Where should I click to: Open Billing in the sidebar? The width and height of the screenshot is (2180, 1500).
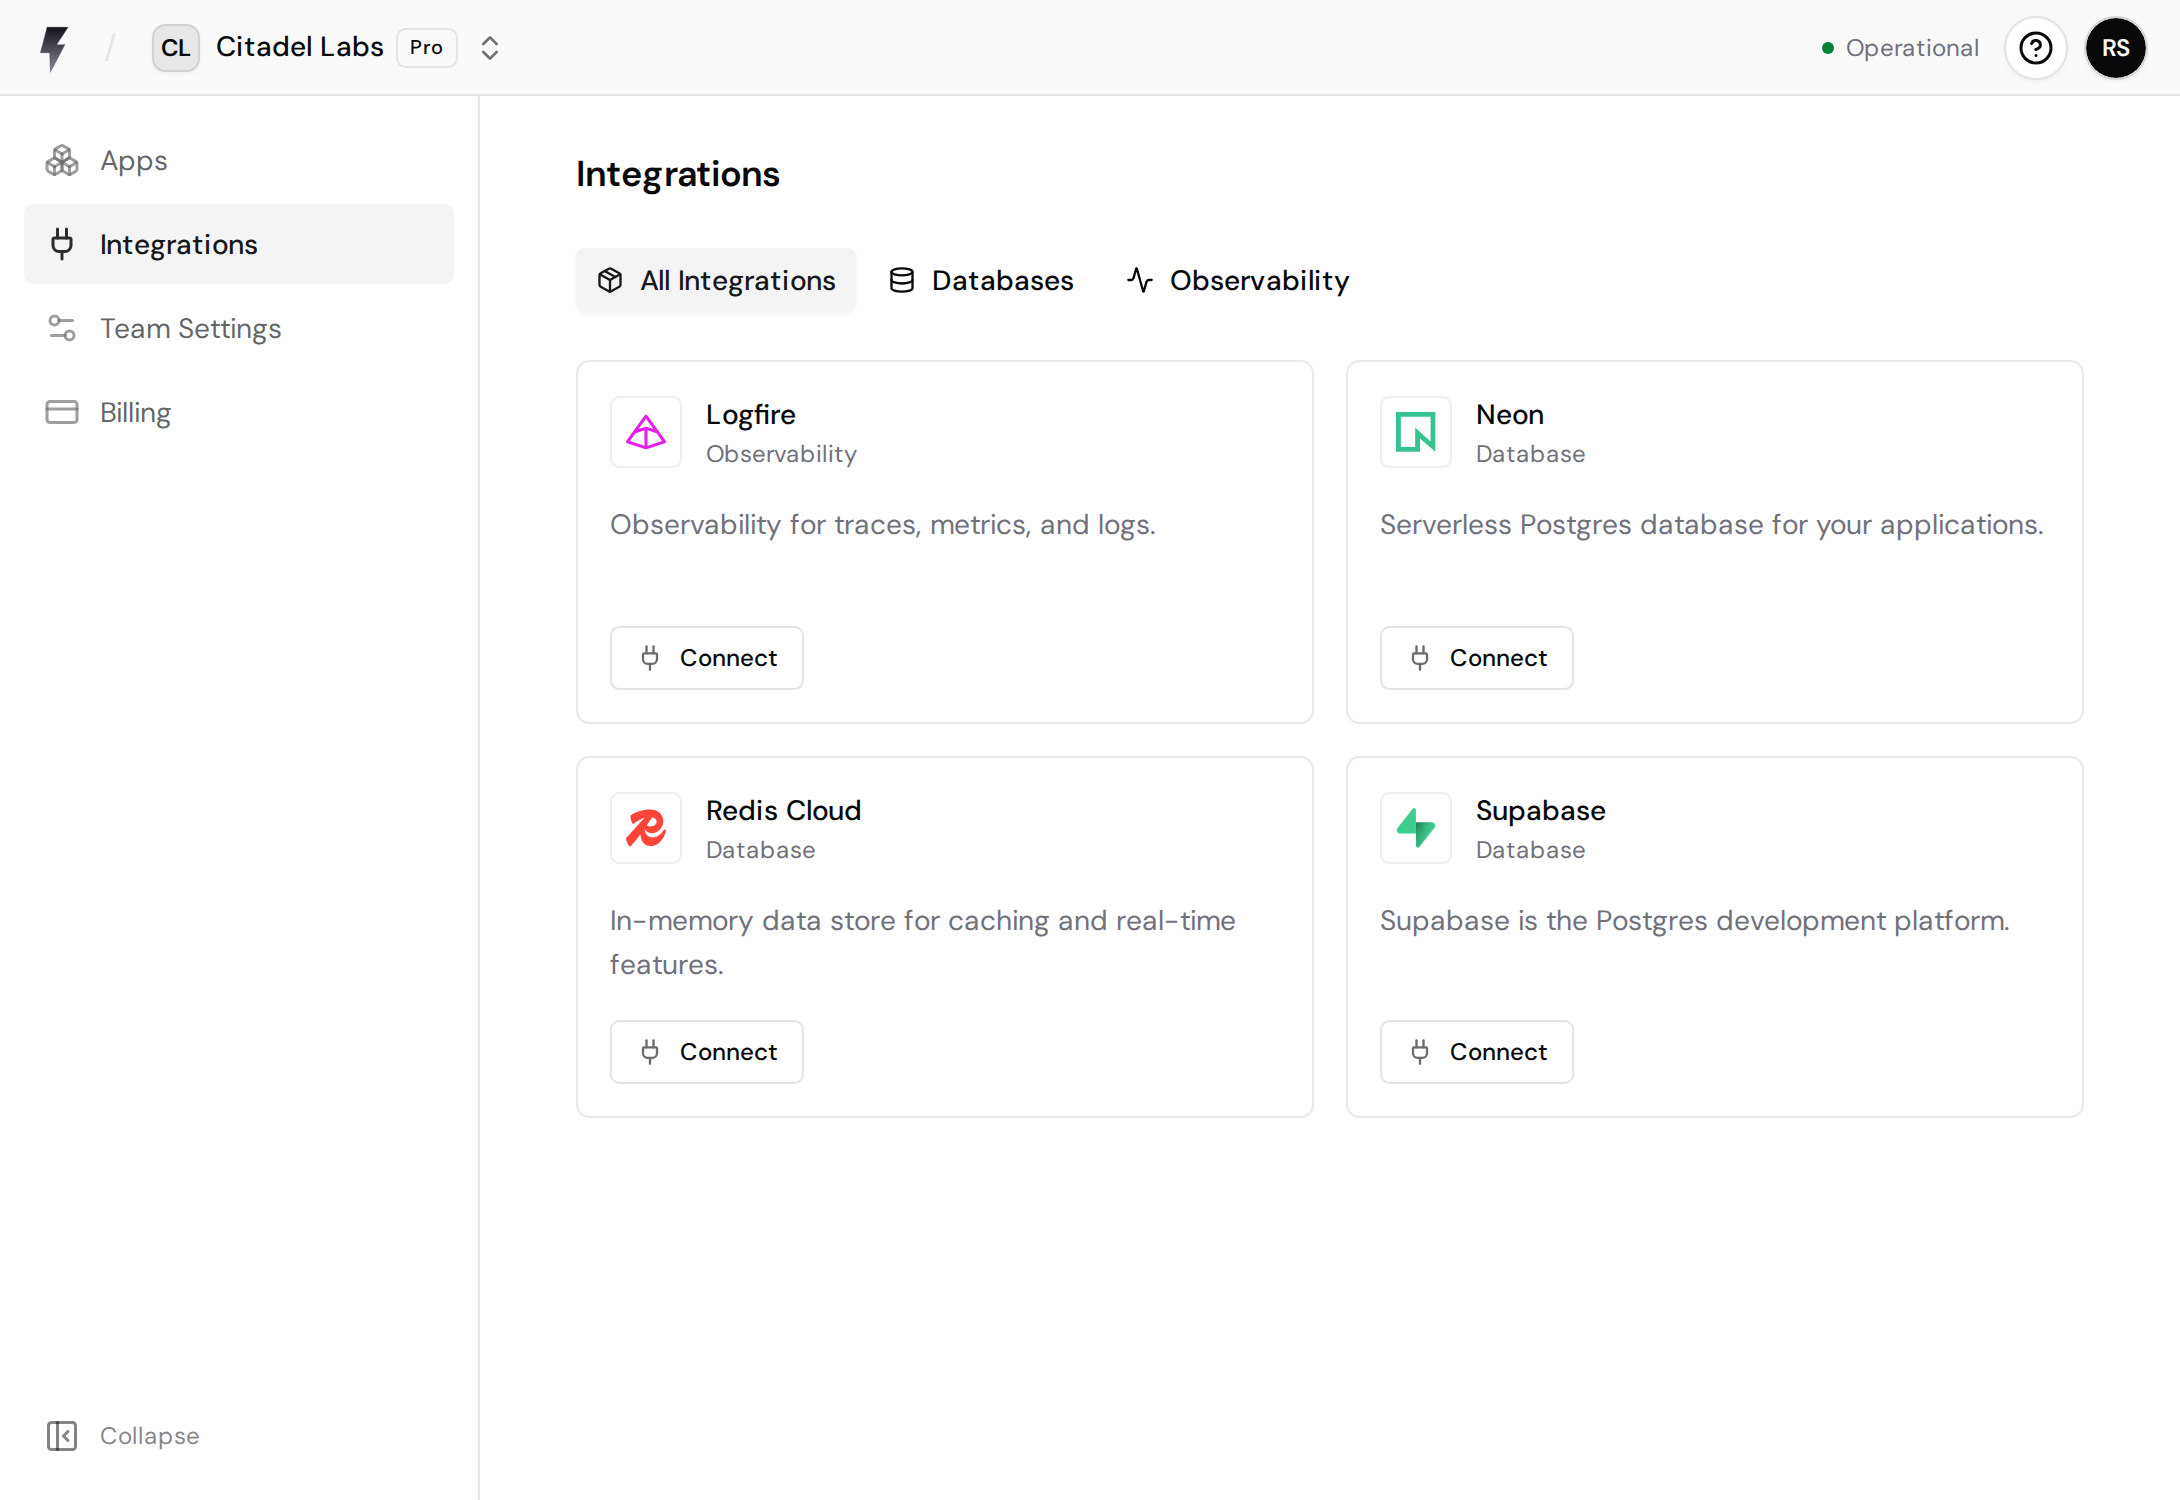point(239,412)
